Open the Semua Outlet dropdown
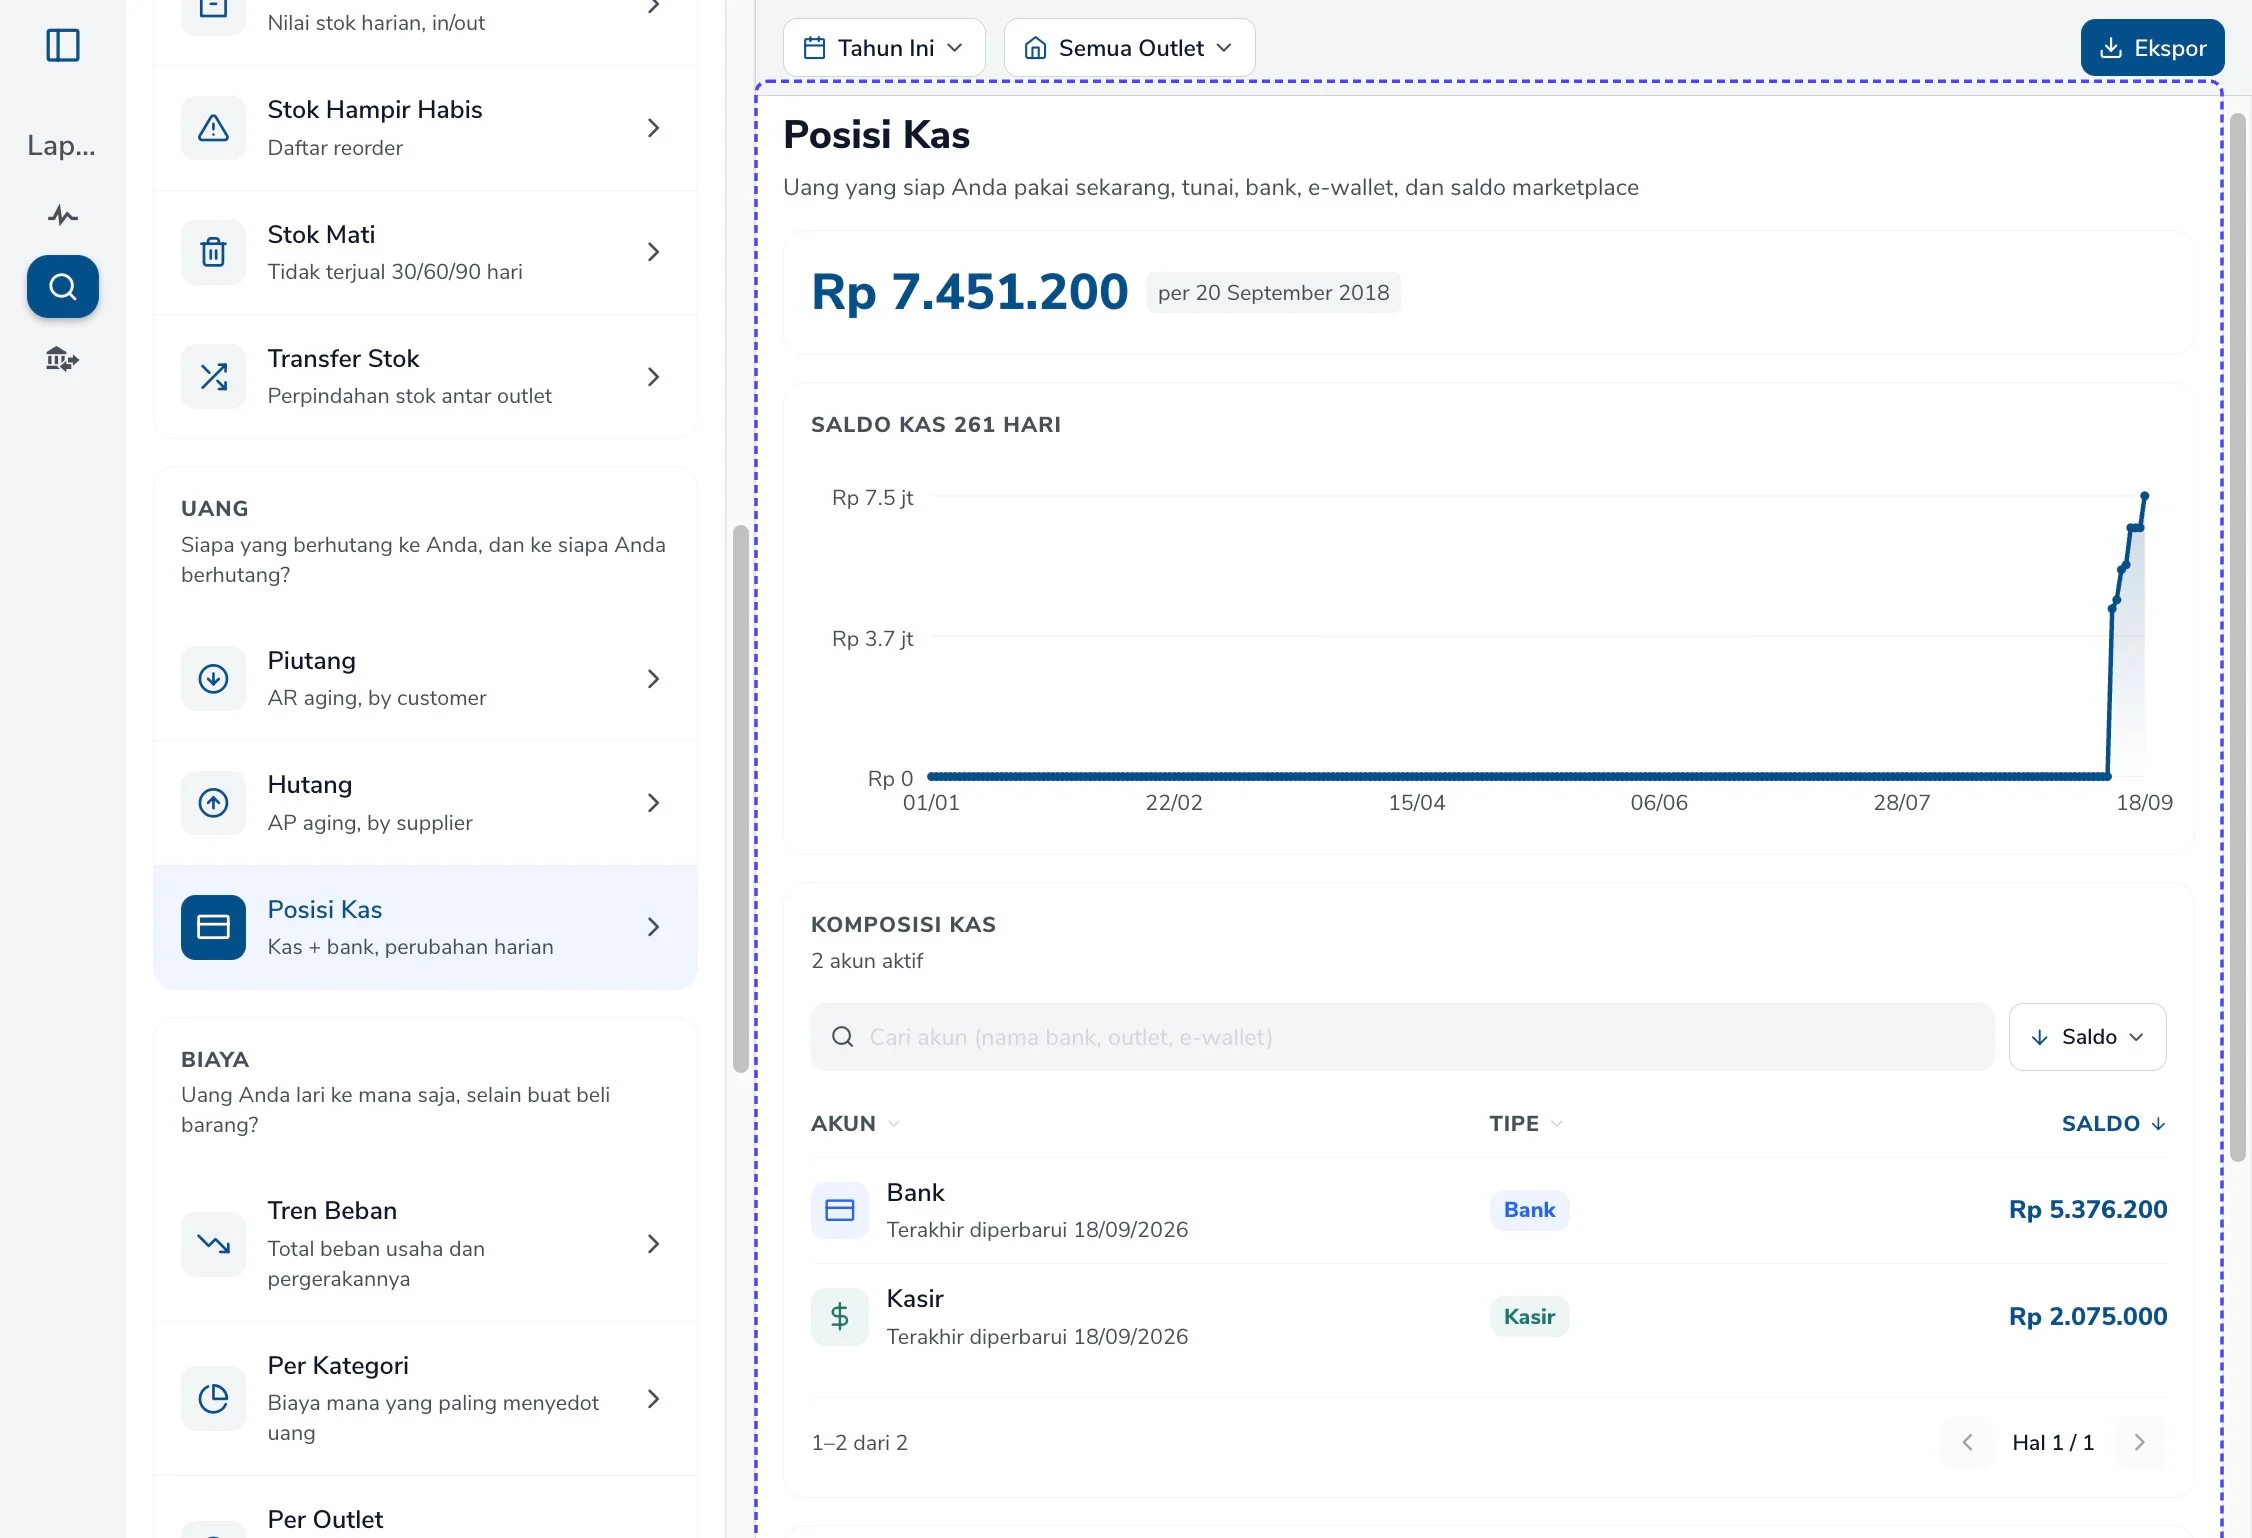 click(x=1129, y=48)
